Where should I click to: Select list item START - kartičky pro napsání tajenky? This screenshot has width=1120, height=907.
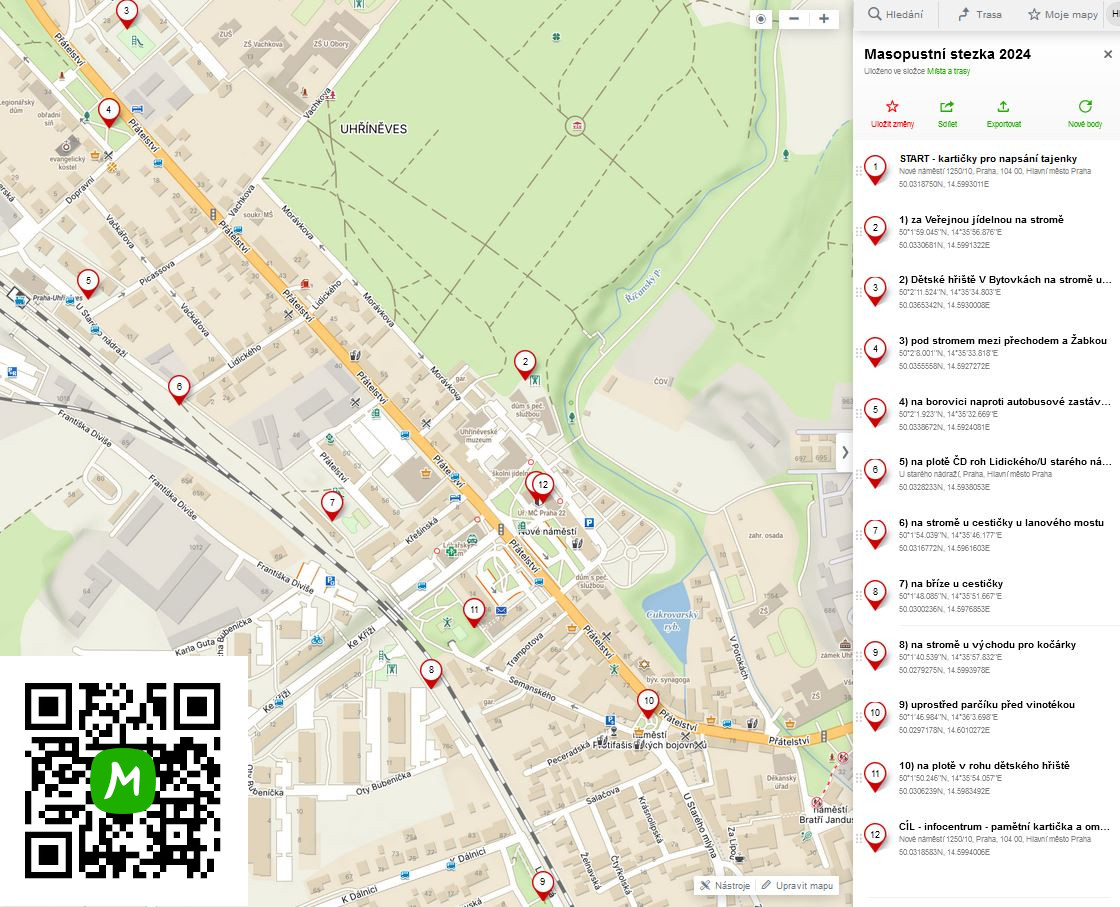(986, 171)
